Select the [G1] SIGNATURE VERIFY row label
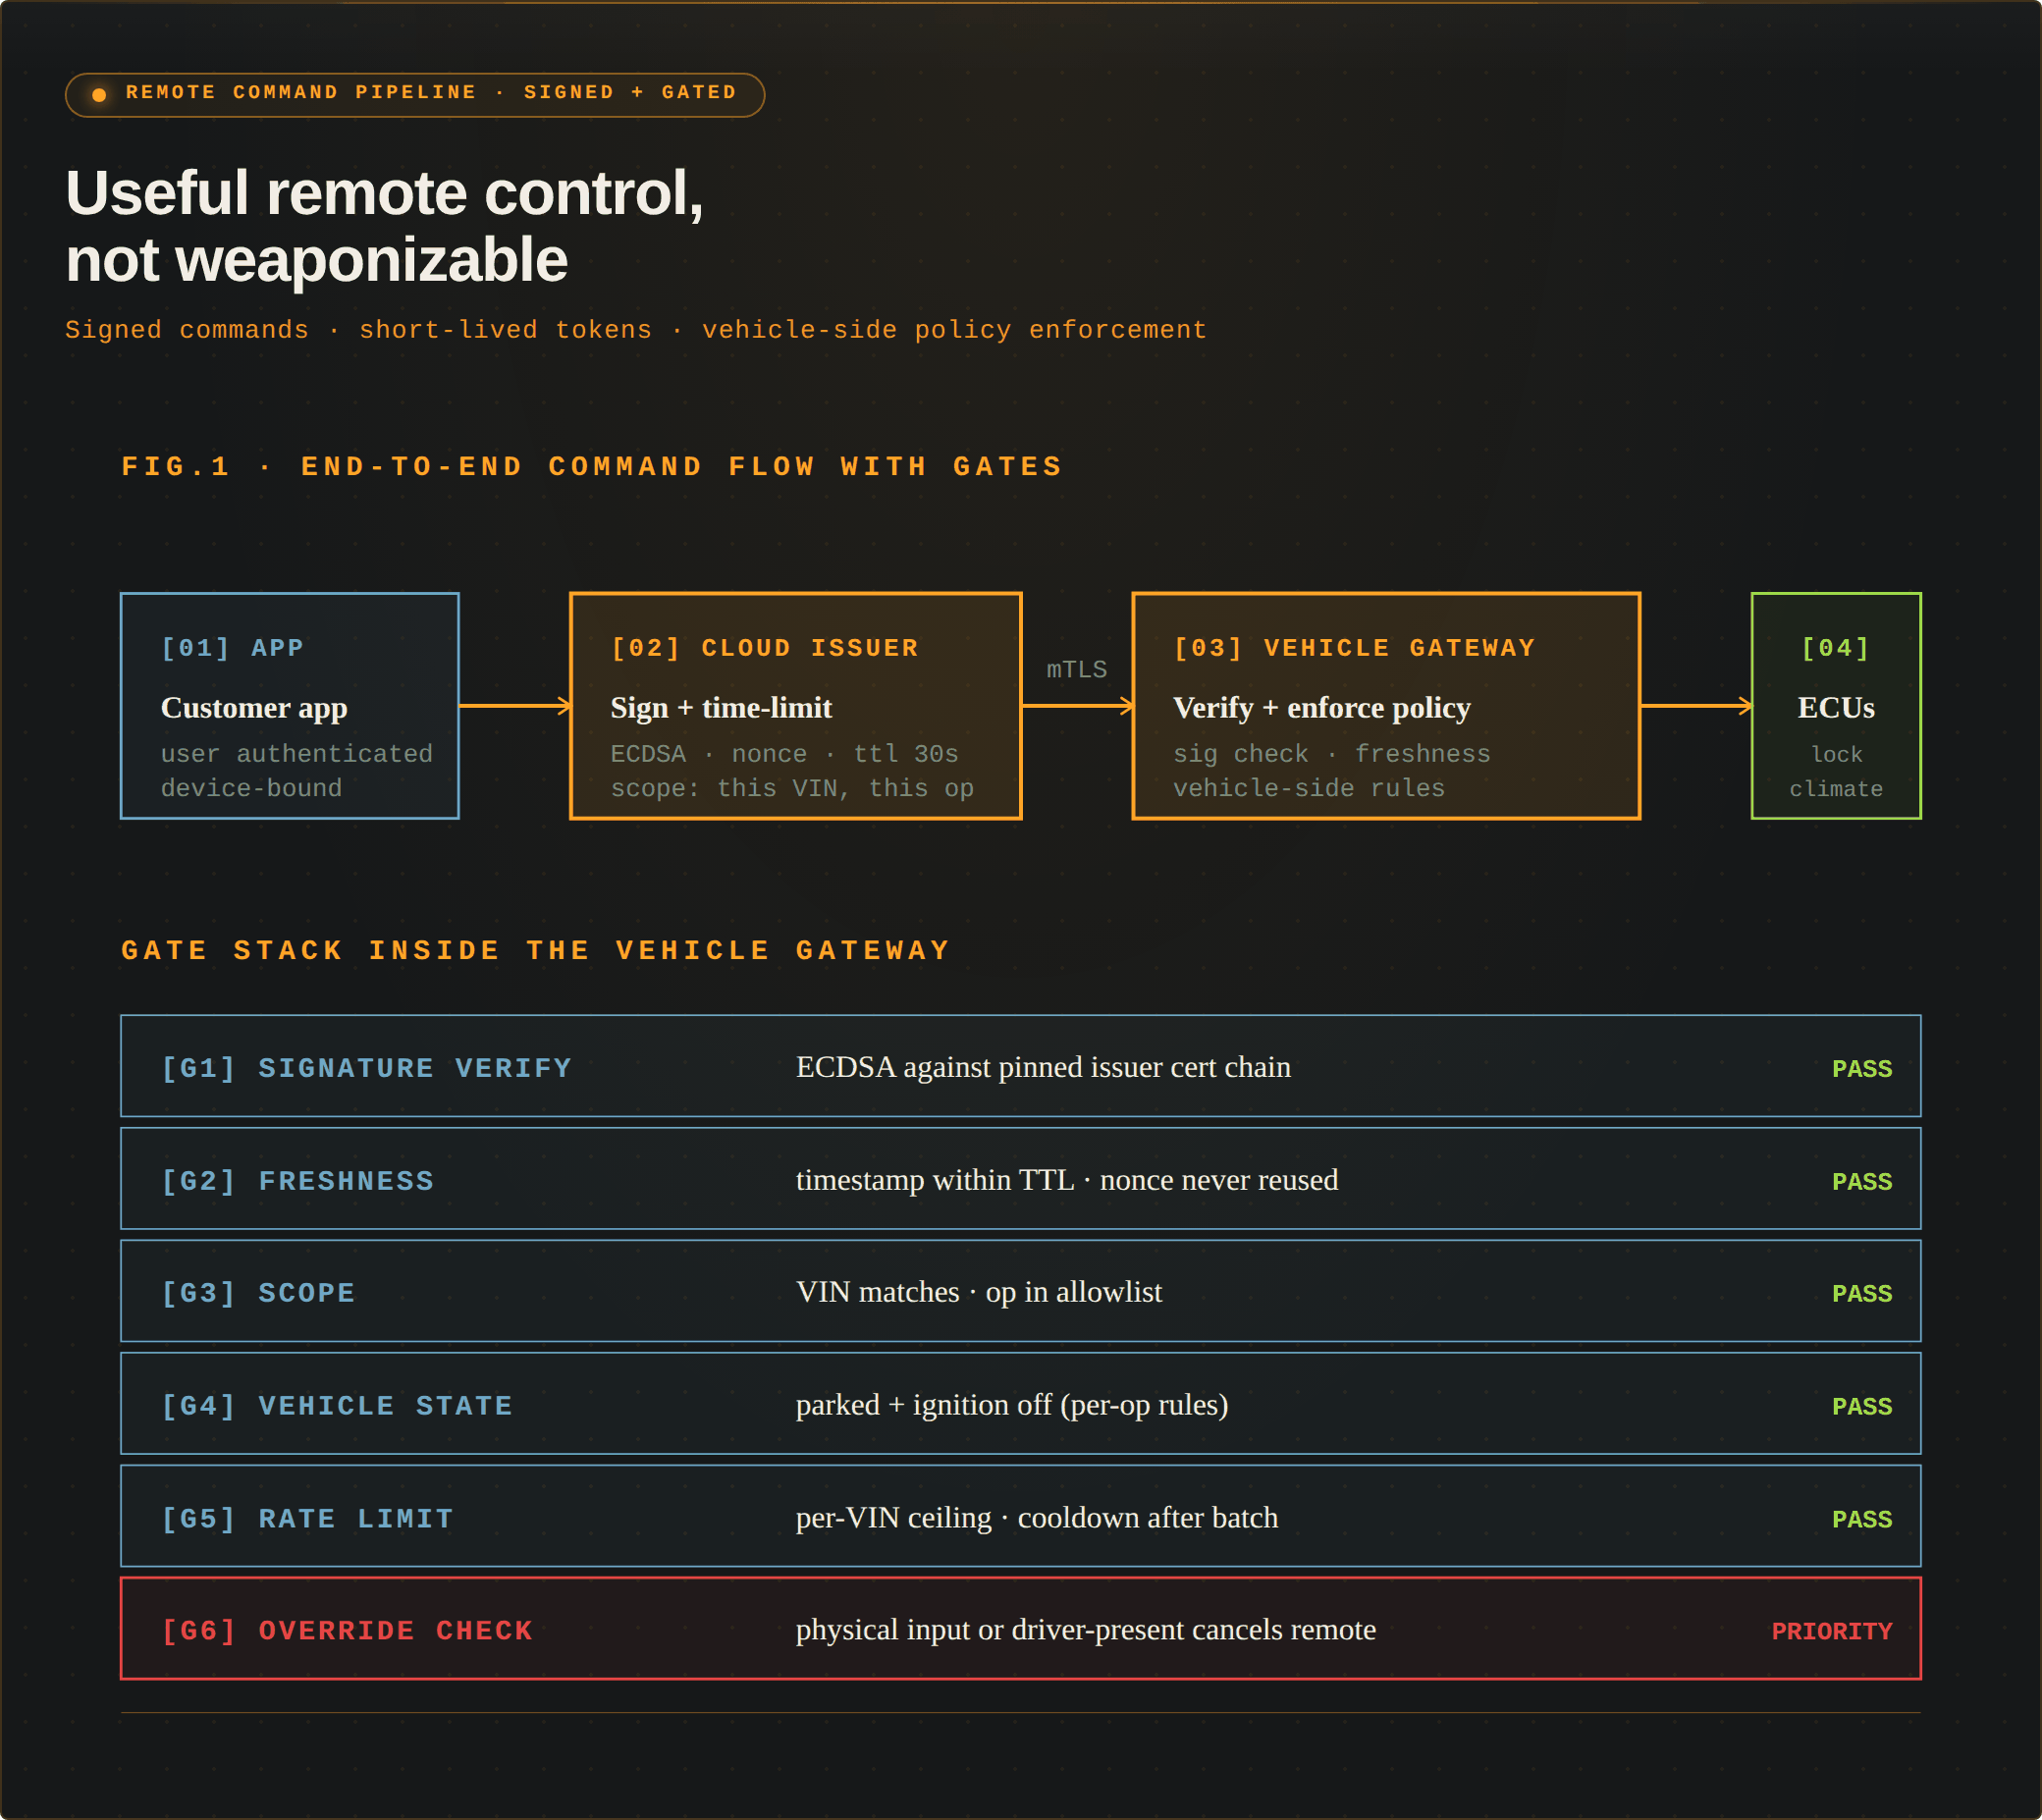The width and height of the screenshot is (2042, 1820). coord(367,1068)
